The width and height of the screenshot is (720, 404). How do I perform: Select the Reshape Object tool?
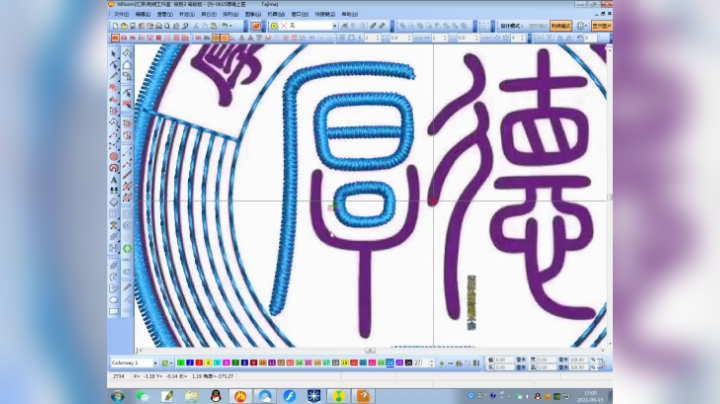114,65
